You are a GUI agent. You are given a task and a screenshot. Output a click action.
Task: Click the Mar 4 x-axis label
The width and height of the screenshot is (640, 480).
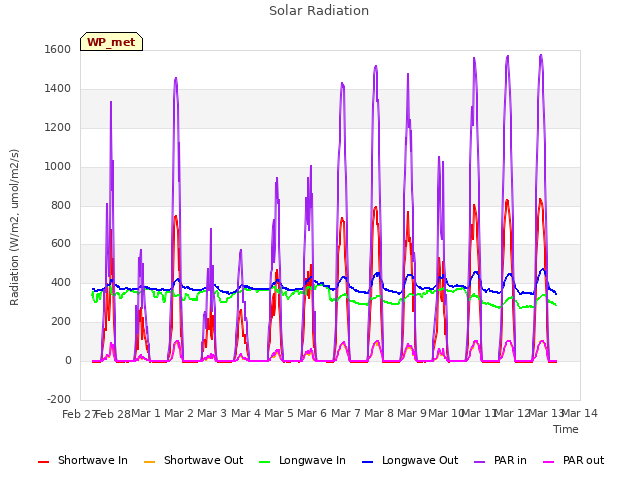tap(246, 413)
